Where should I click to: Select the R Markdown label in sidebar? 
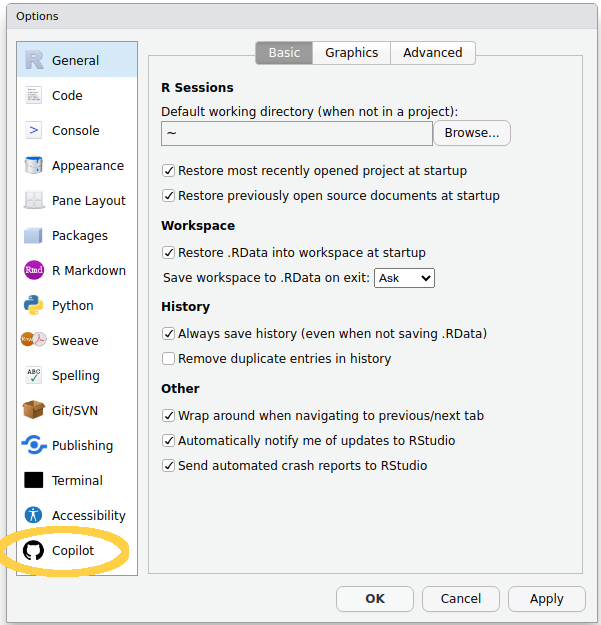(89, 271)
